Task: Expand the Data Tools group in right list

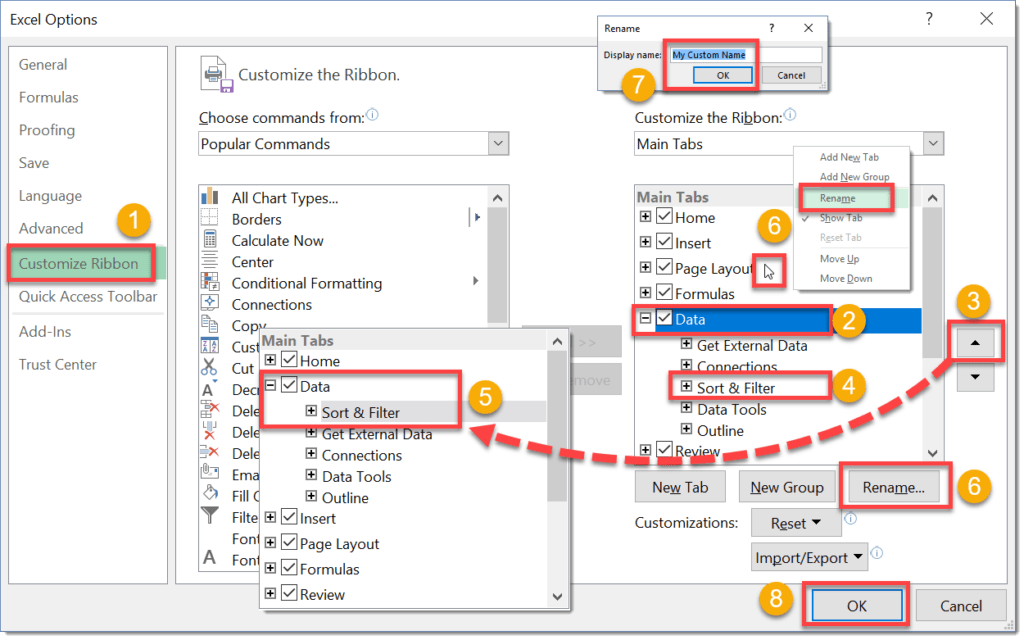Action: (686, 408)
